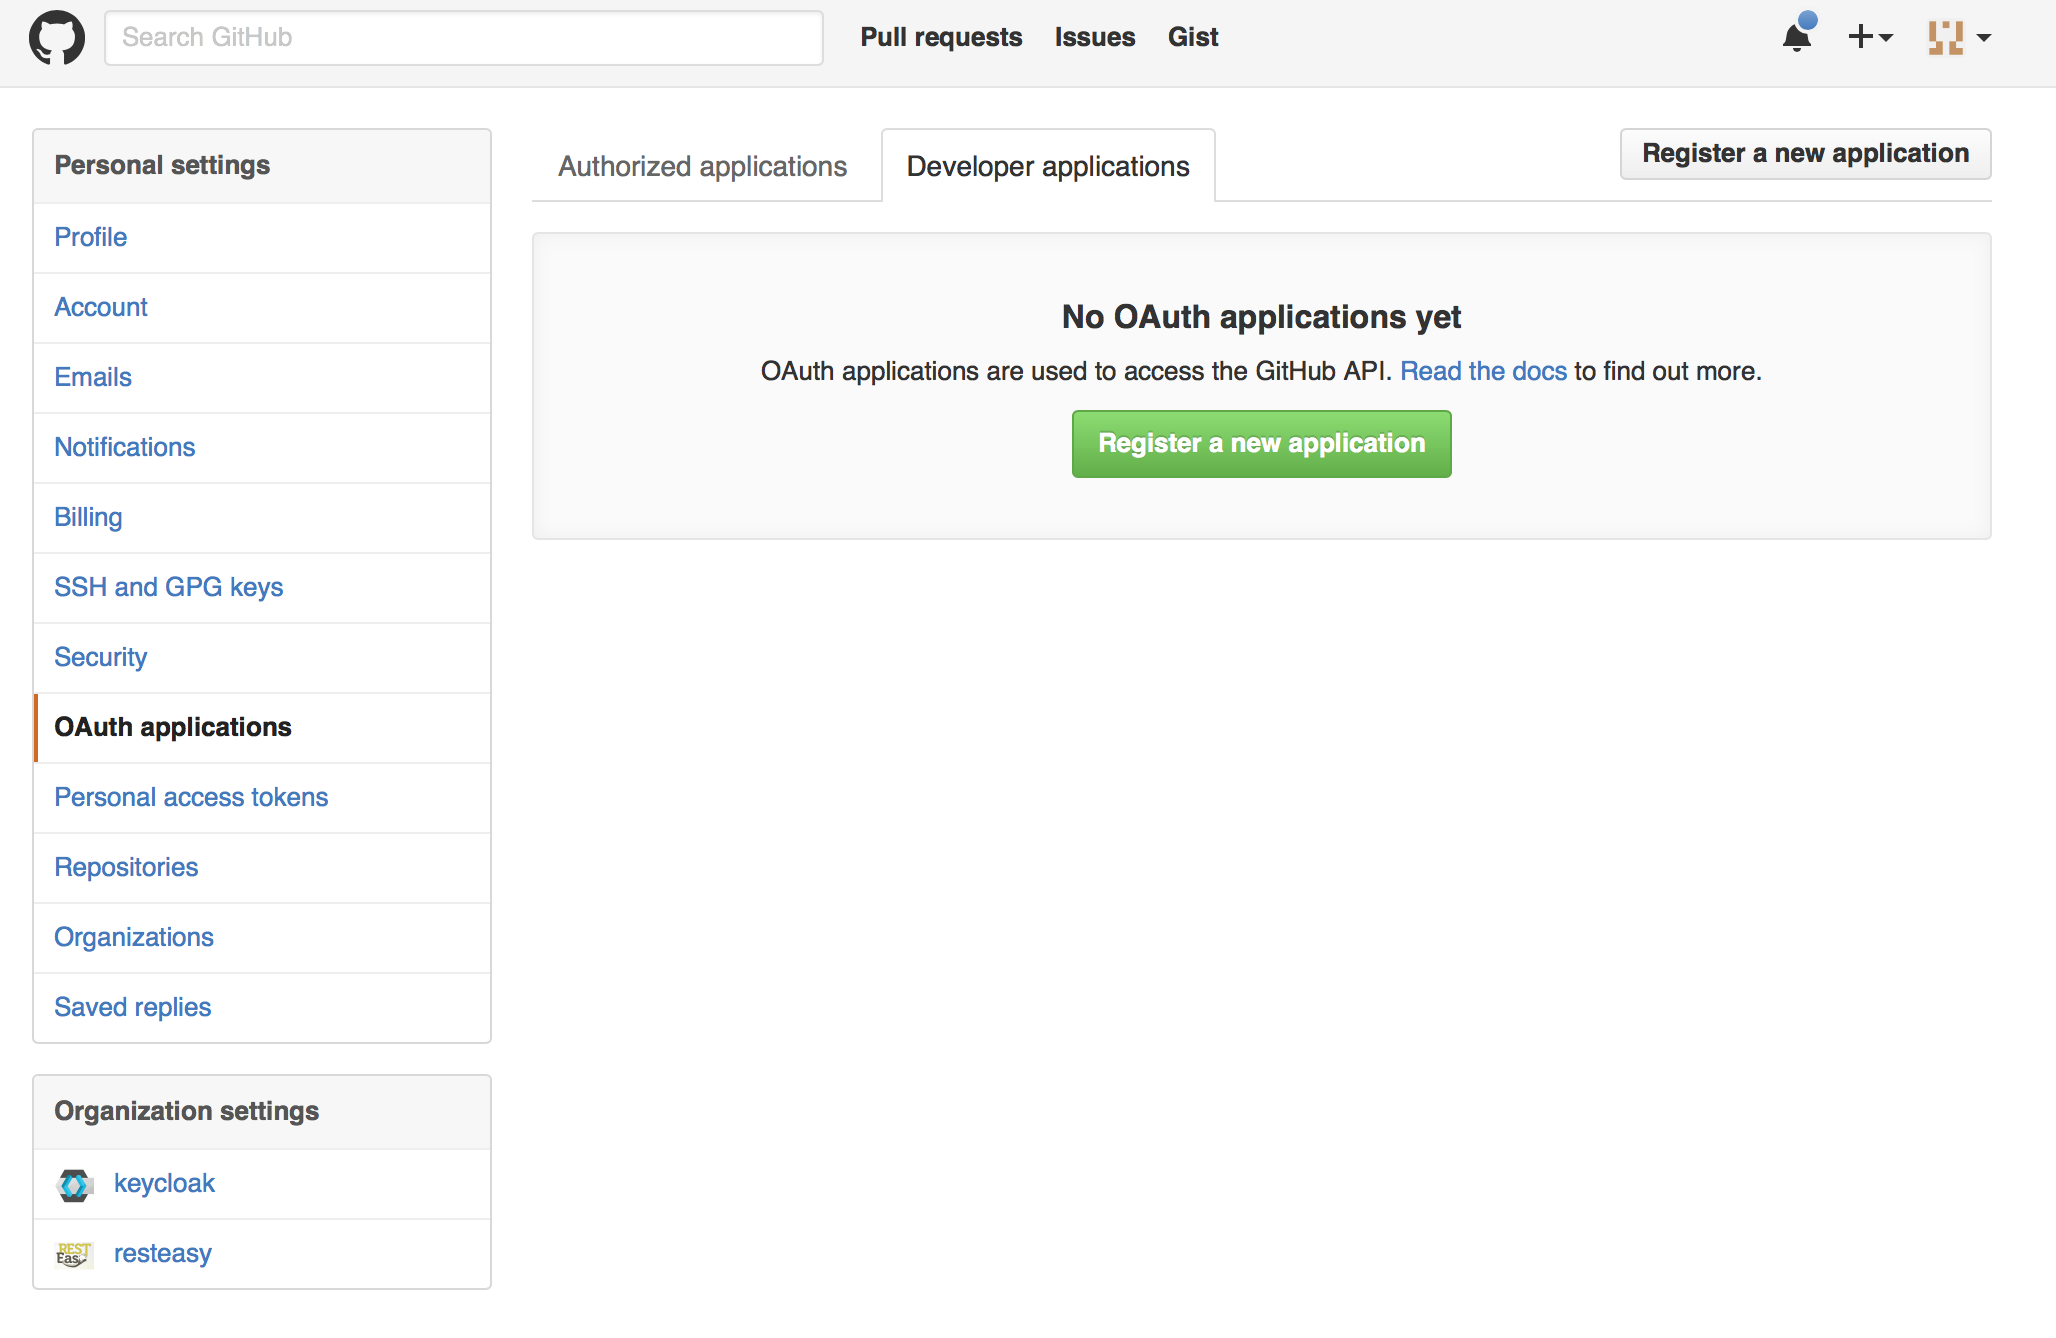The height and width of the screenshot is (1338, 2056).
Task: Switch to the Authorized applications tab
Action: [702, 166]
